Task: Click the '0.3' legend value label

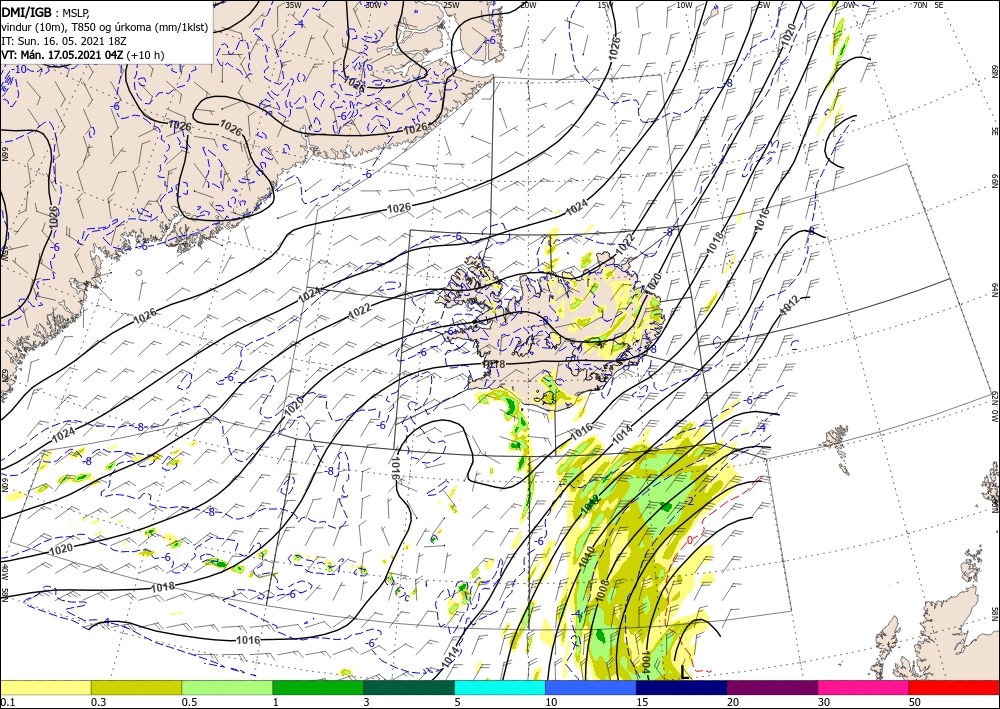Action: [98, 702]
